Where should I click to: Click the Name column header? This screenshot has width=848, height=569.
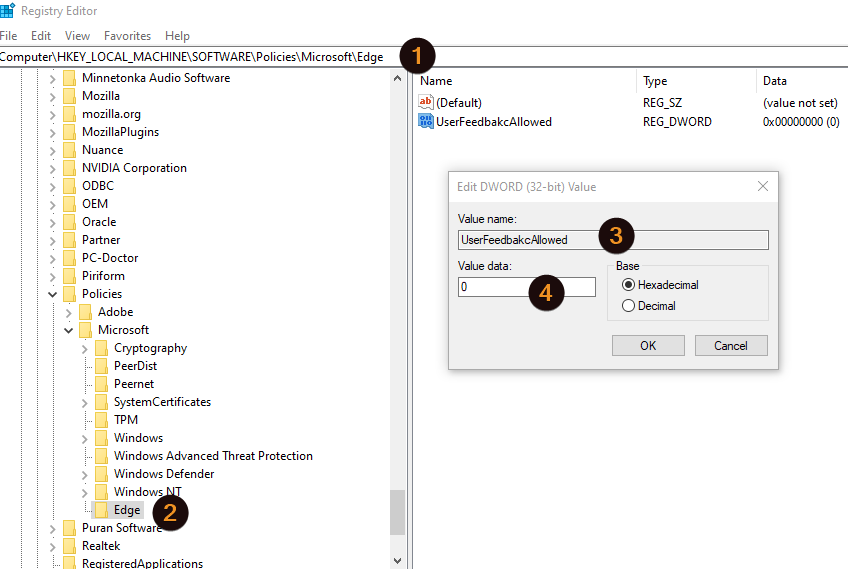click(526, 81)
